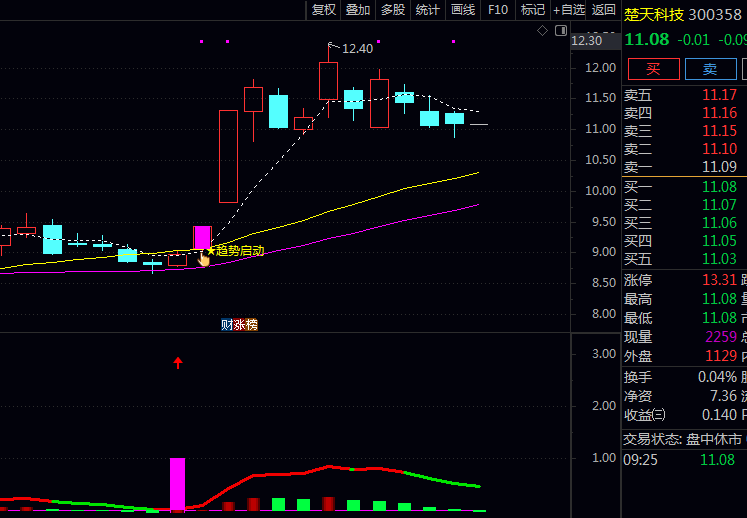Click the 榜 badge below chart

click(251, 325)
